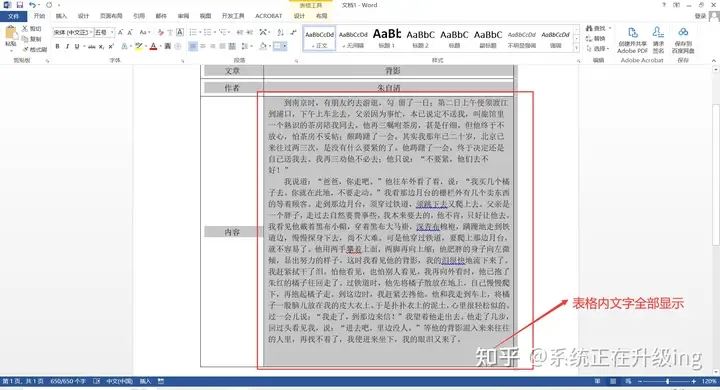Click the character border icon
The height and width of the screenshot is (390, 720).
click(180, 32)
